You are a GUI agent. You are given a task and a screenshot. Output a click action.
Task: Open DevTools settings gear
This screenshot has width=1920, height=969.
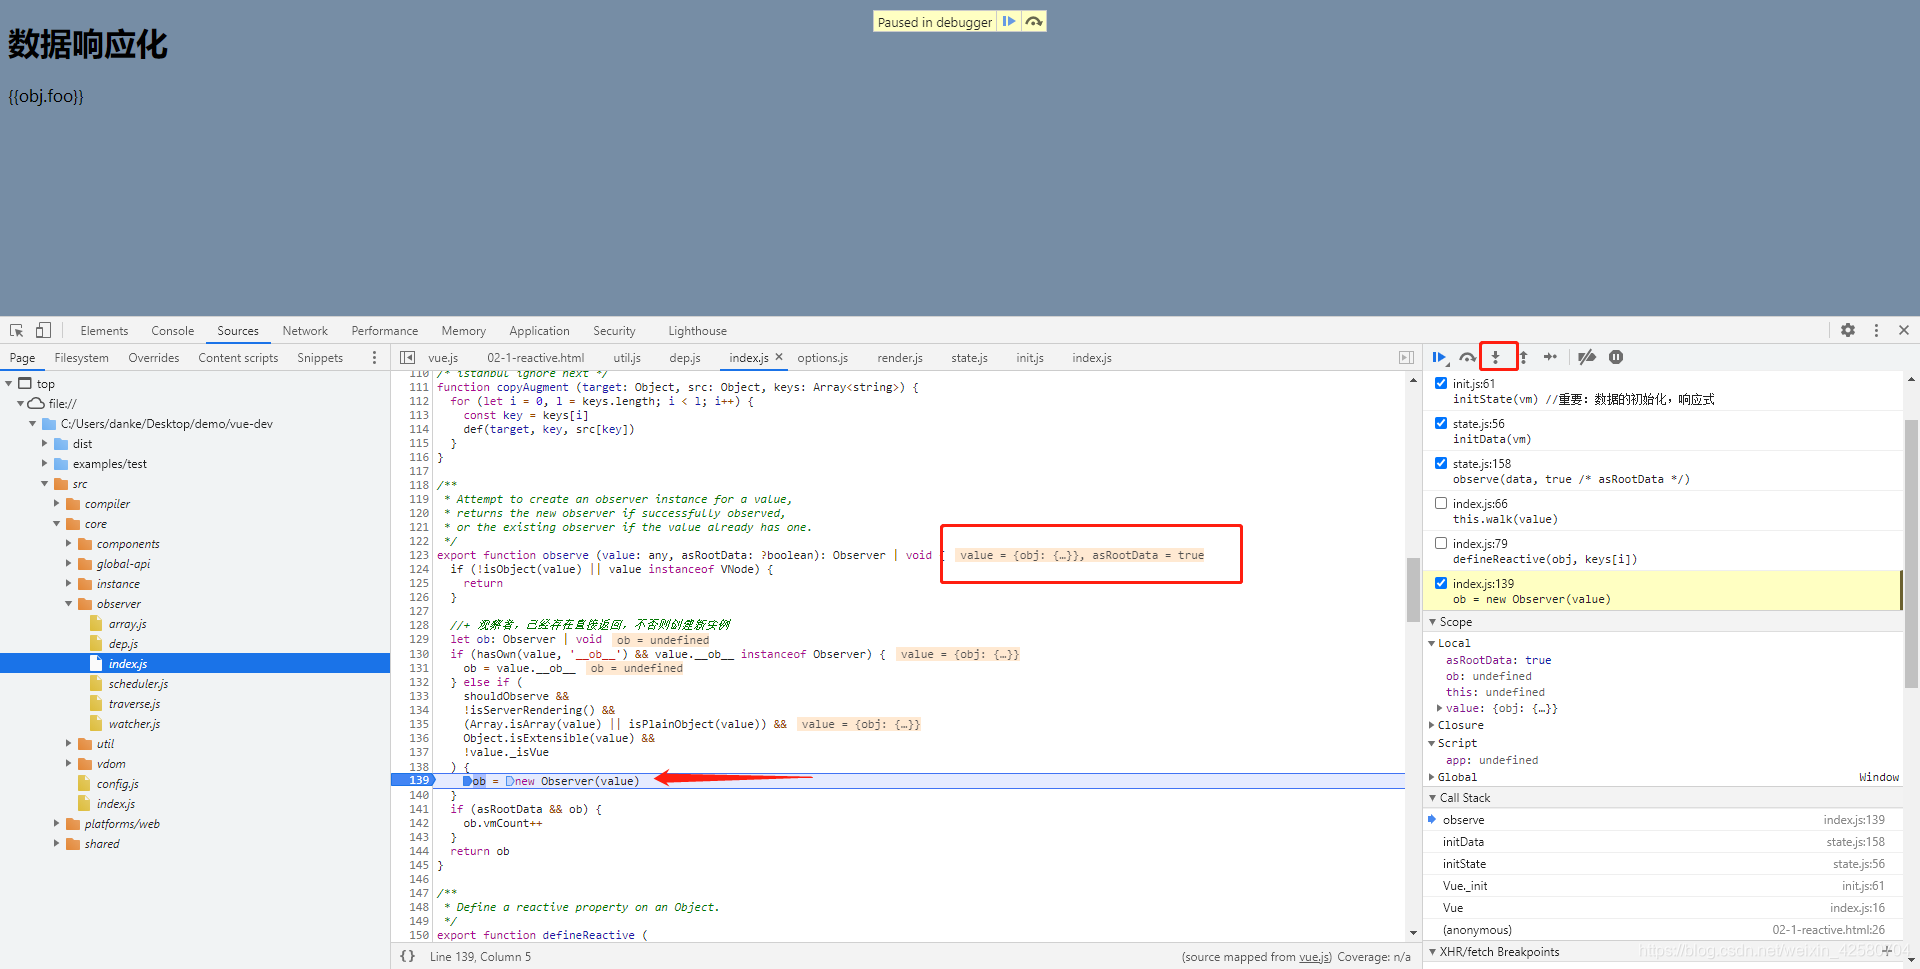pos(1848,330)
